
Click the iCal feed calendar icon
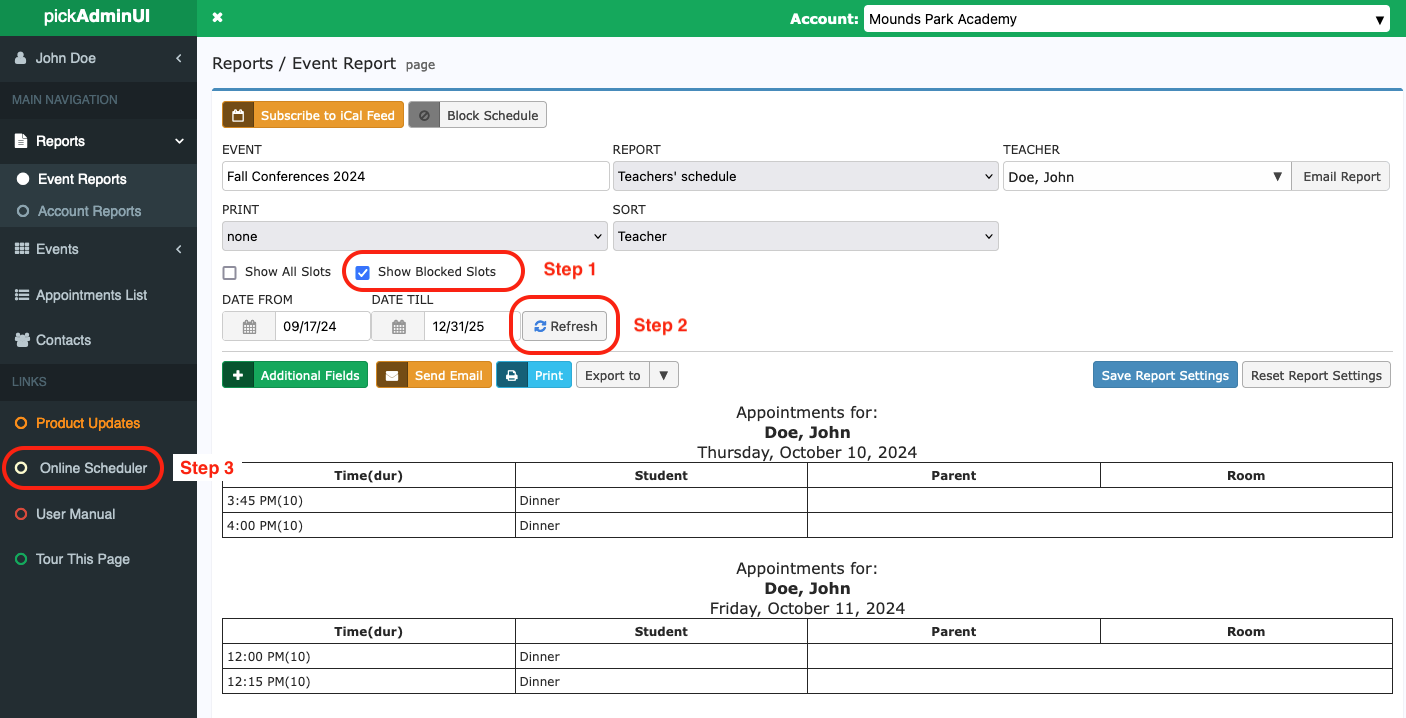pos(238,116)
